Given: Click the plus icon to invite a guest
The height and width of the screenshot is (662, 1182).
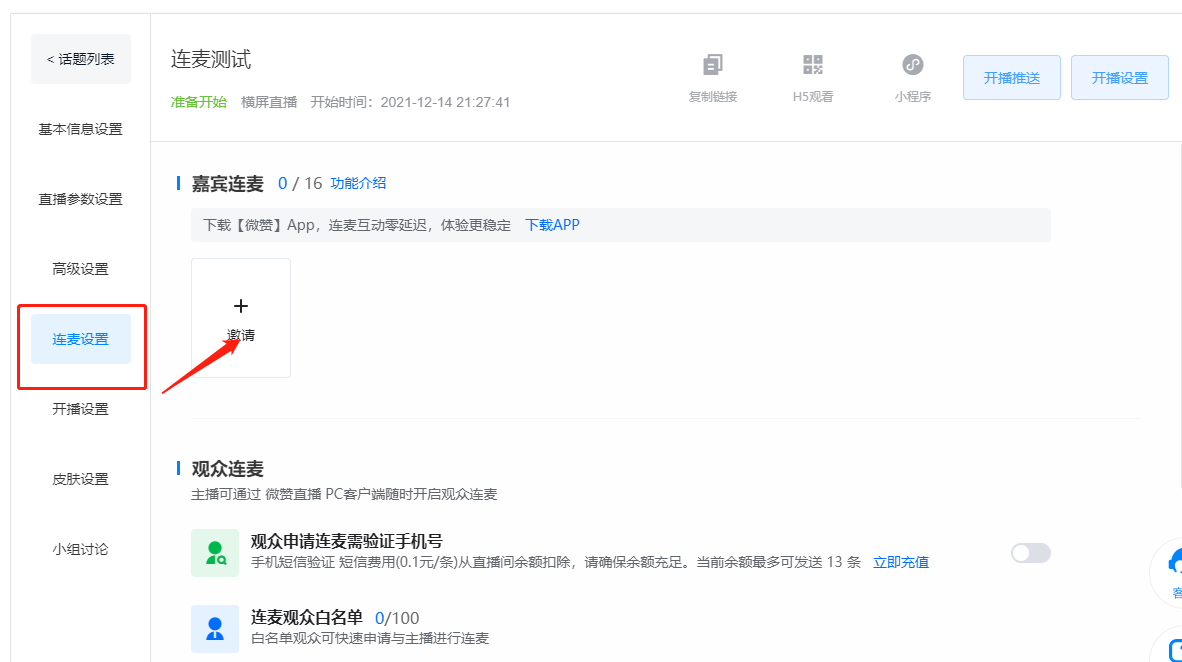Looking at the screenshot, I should (240, 306).
